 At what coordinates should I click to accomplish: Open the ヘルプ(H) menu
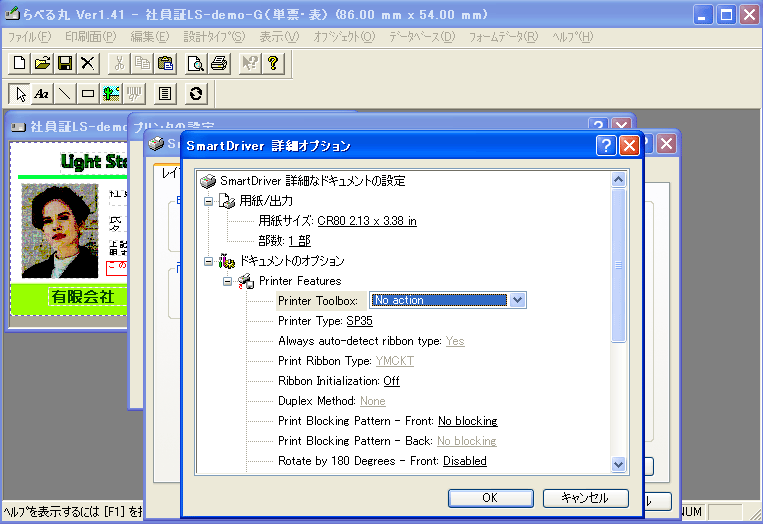tap(573, 37)
